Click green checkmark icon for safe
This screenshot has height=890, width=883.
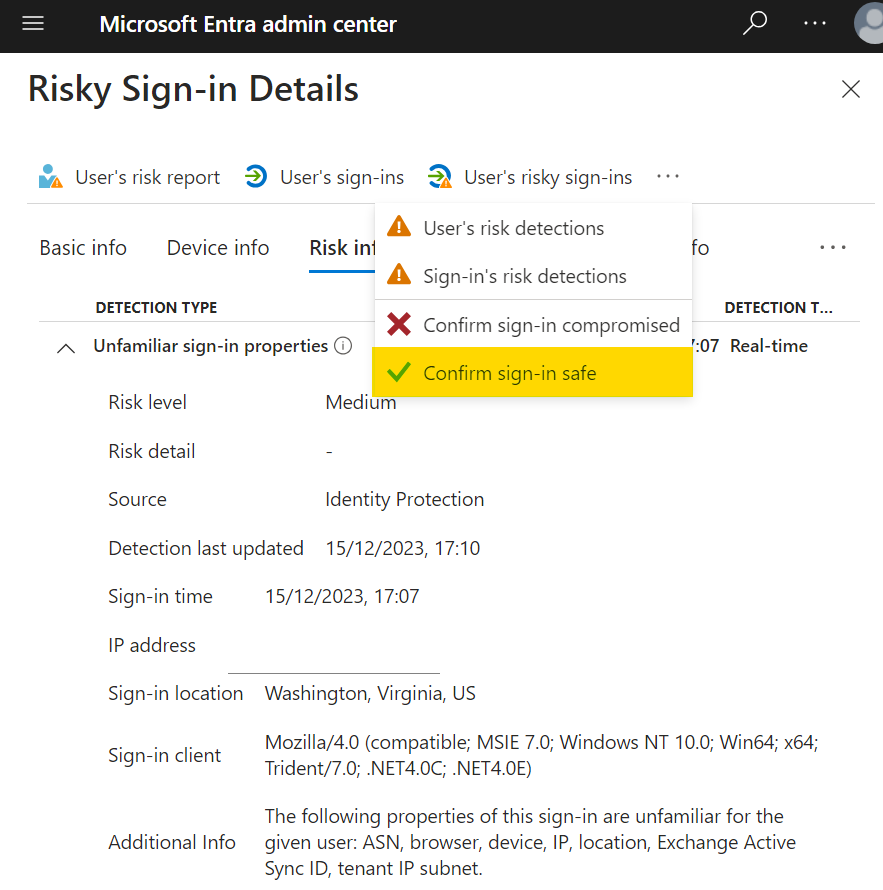398,372
